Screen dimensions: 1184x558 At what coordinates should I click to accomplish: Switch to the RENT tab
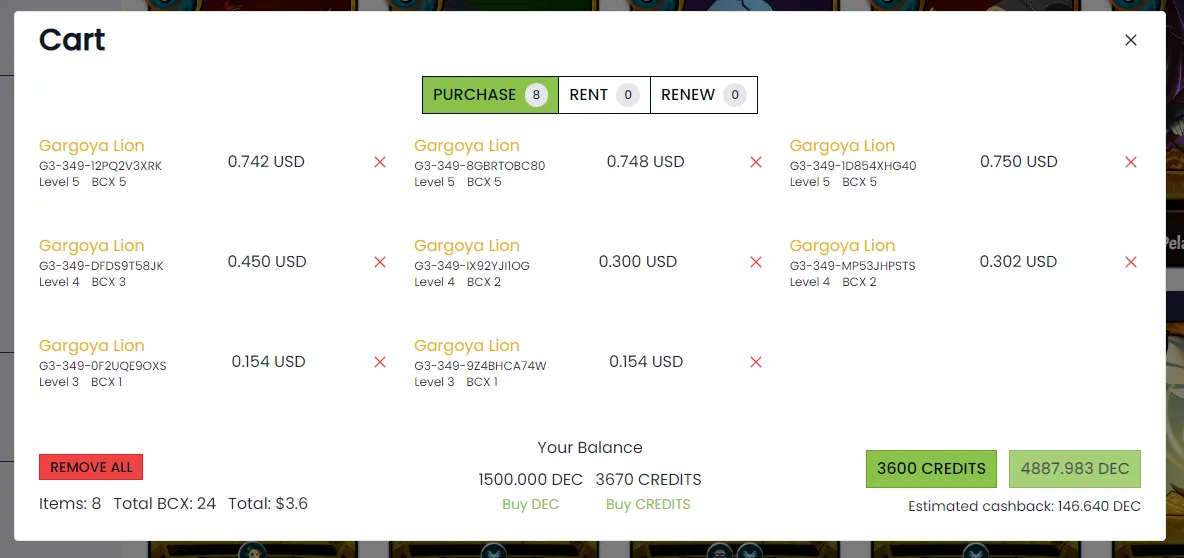point(604,95)
